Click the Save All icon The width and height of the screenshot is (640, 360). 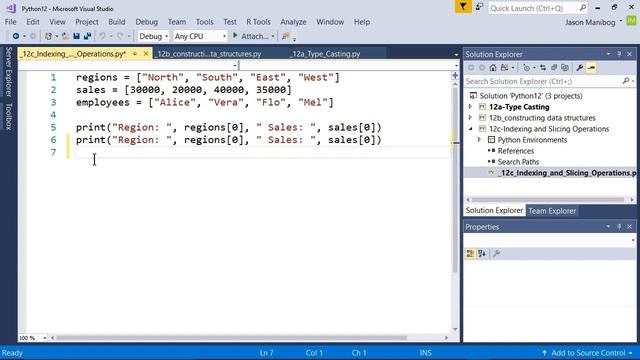(x=87, y=36)
